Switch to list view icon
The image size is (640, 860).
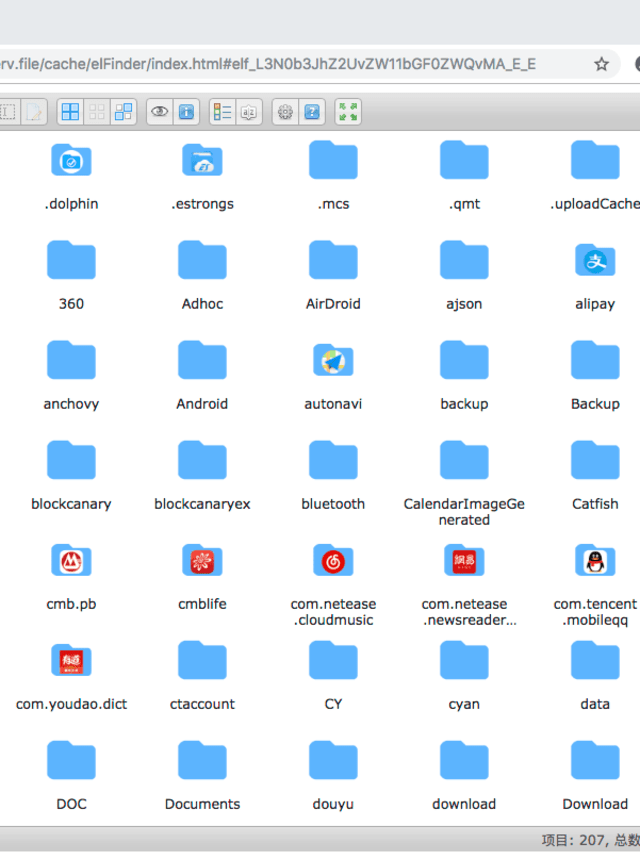coord(222,112)
